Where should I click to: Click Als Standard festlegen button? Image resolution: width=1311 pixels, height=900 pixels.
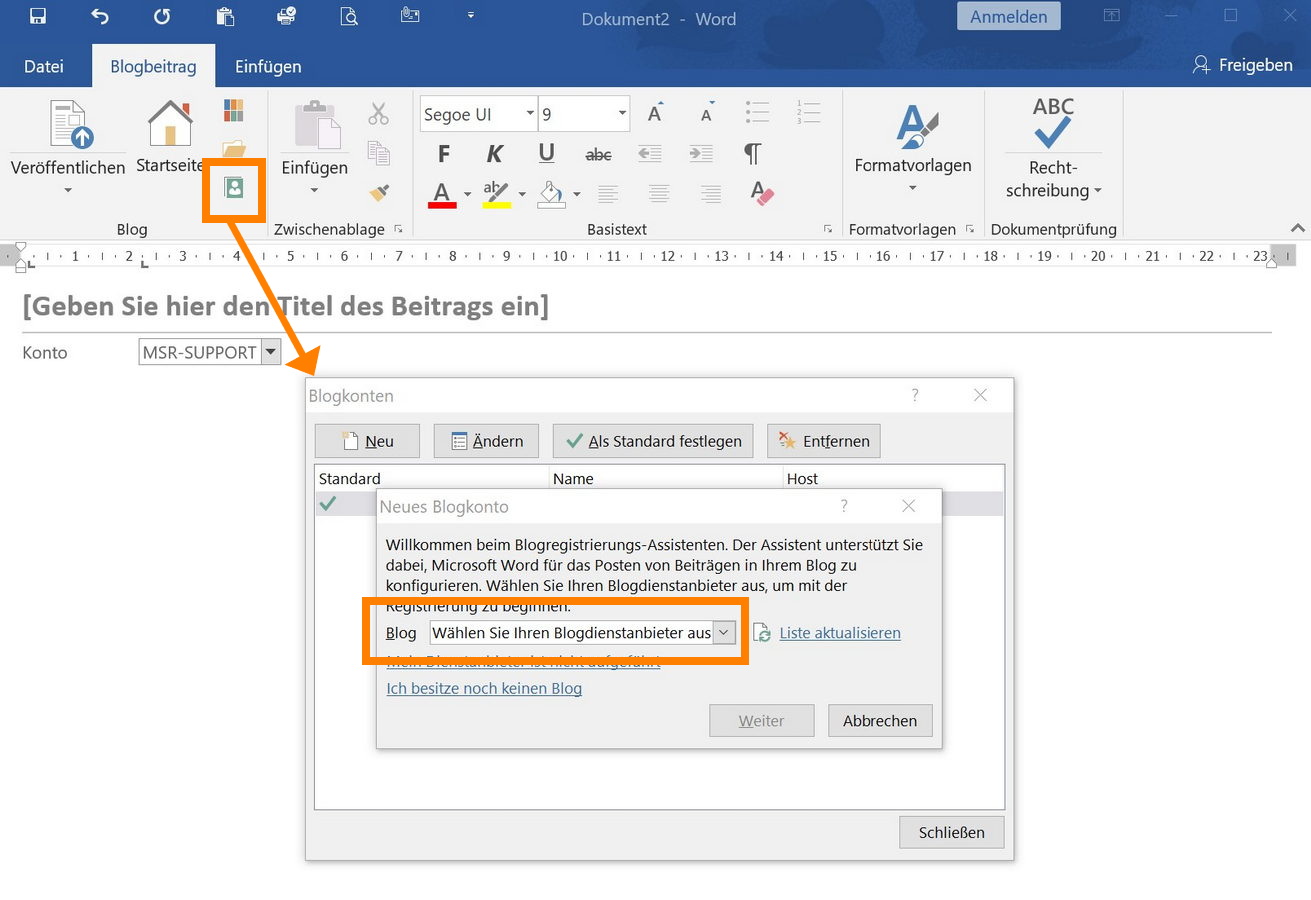point(653,441)
